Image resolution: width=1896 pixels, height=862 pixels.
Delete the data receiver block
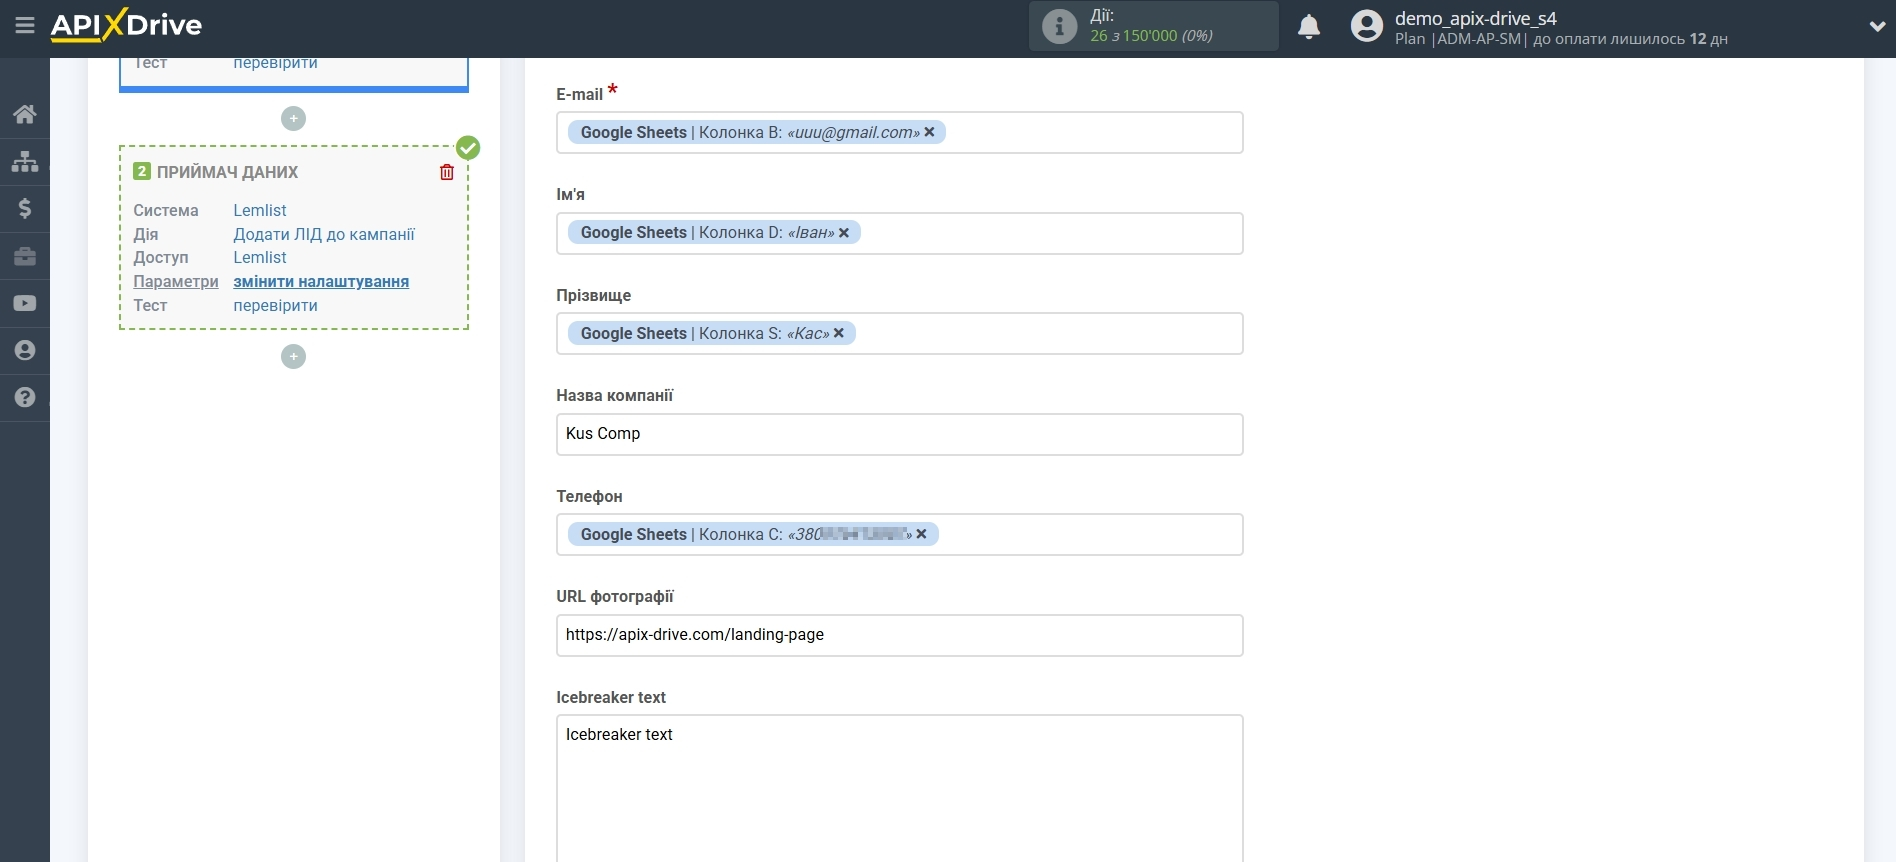447,172
